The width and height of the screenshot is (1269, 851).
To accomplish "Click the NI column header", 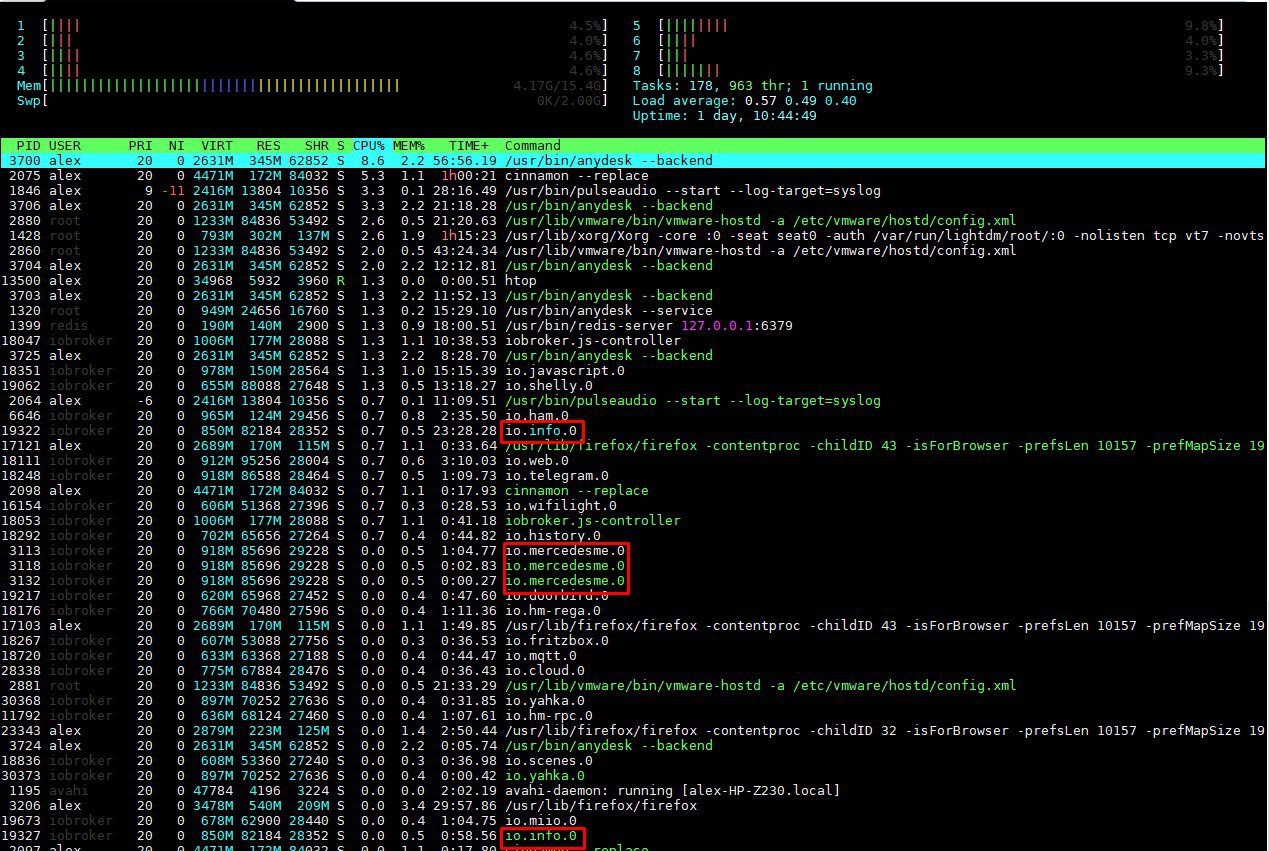I will tap(176, 145).
